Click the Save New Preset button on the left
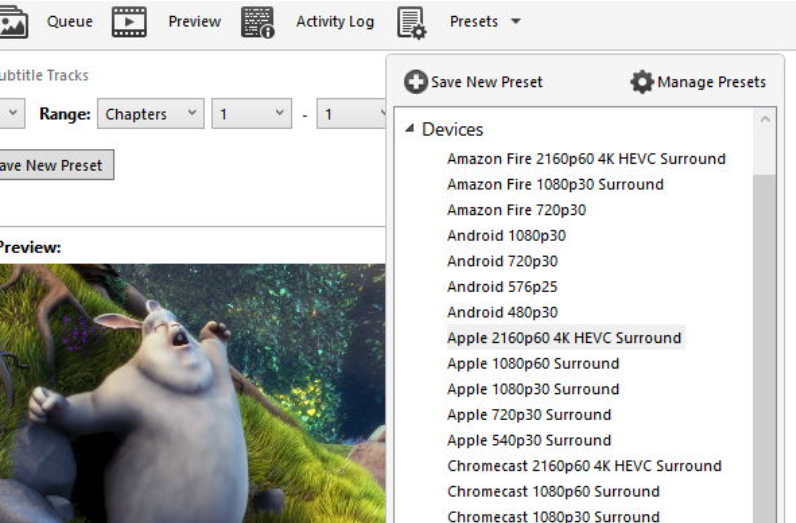This screenshot has width=796, height=523. tap(56, 165)
